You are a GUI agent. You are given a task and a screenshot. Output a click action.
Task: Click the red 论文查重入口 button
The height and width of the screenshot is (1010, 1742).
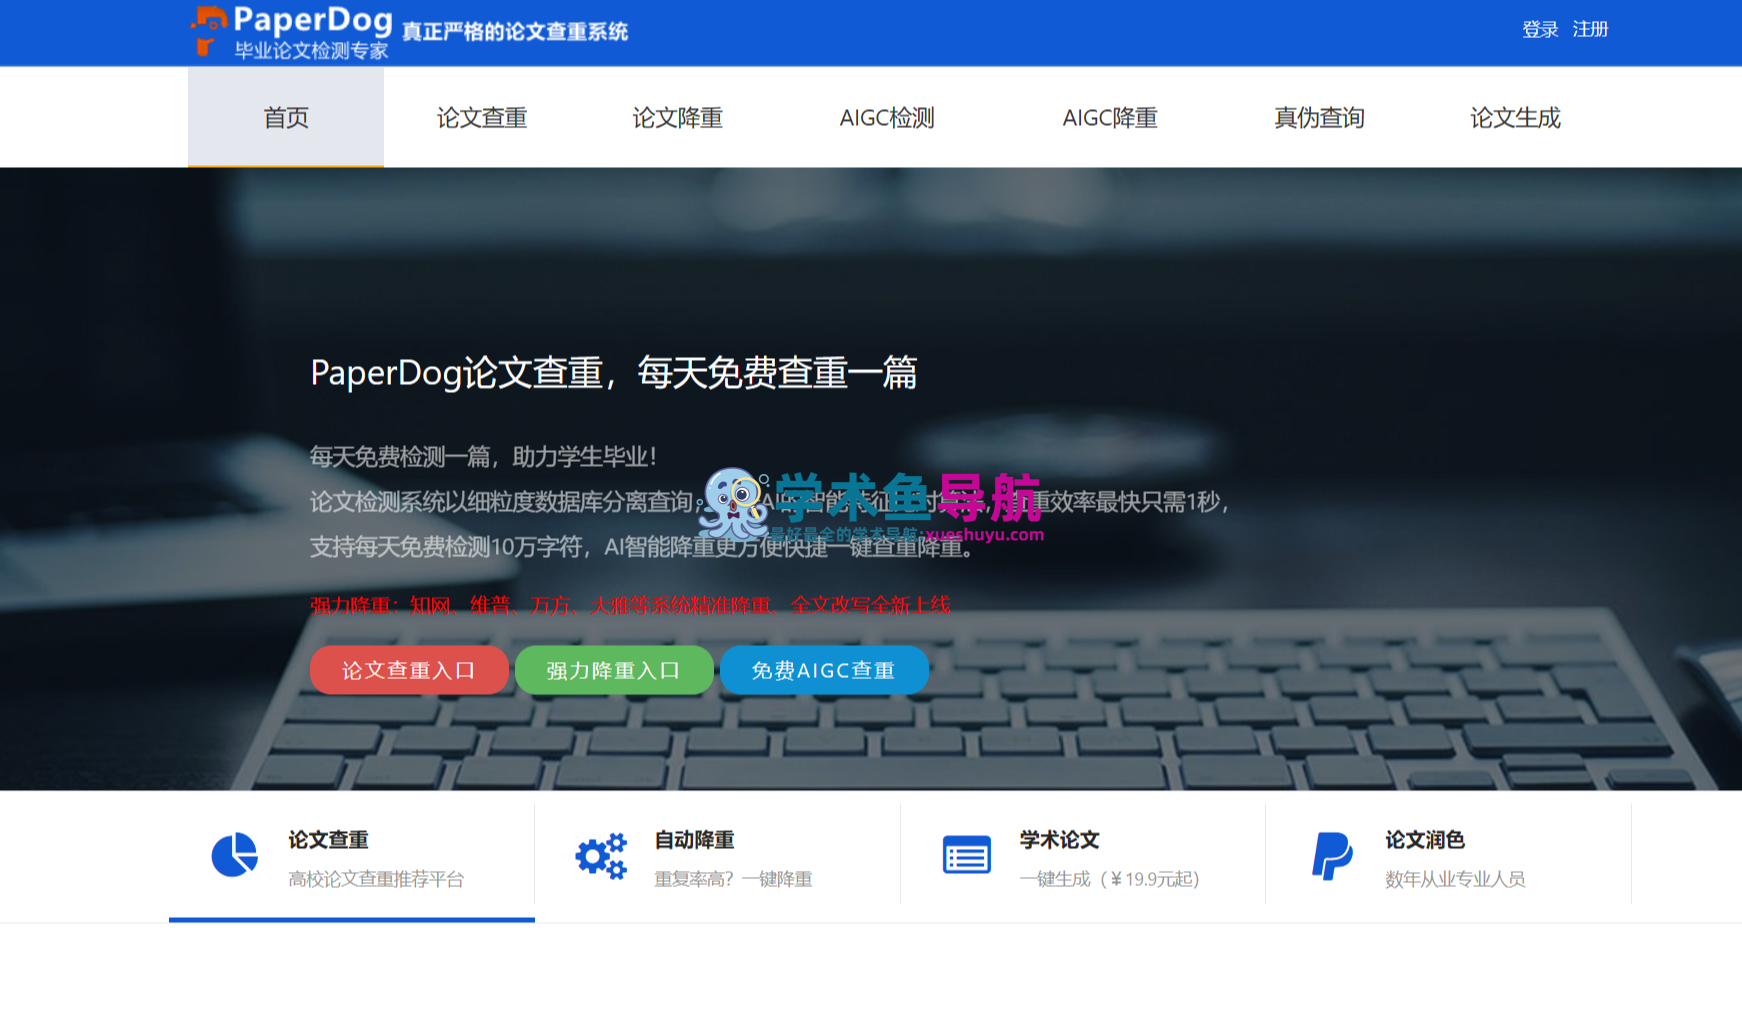409,670
